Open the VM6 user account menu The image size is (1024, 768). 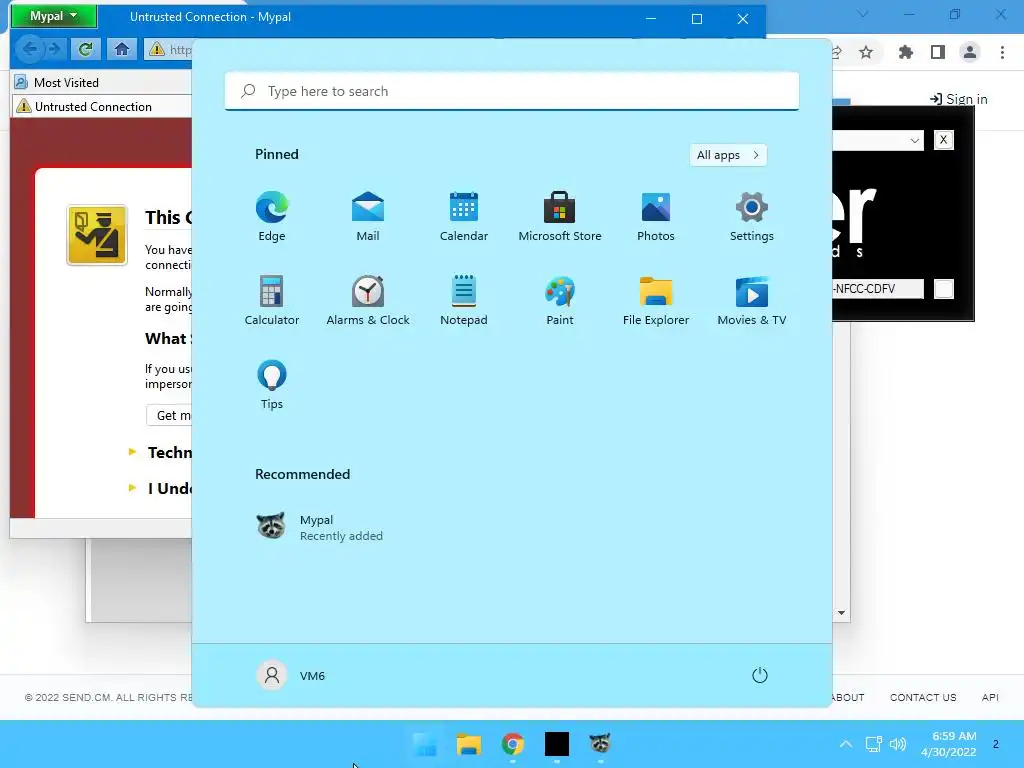tap(291, 675)
